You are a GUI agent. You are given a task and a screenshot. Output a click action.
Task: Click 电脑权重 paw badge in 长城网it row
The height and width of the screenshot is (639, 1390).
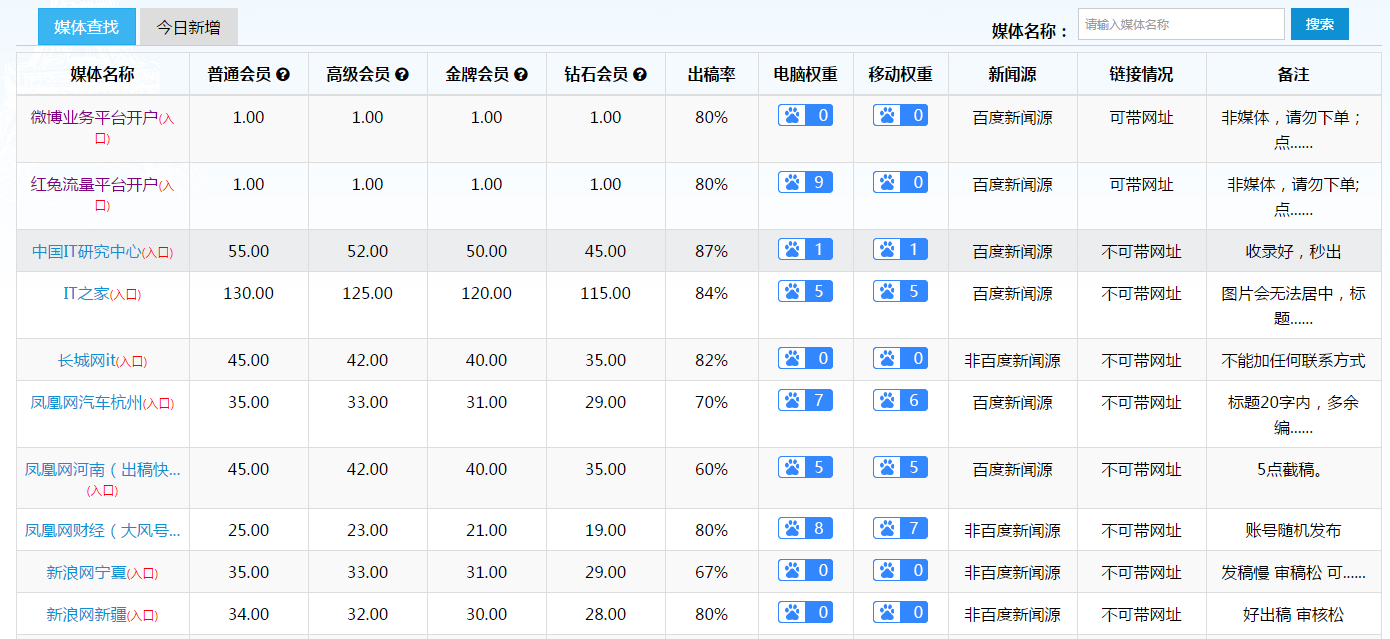tap(805, 359)
